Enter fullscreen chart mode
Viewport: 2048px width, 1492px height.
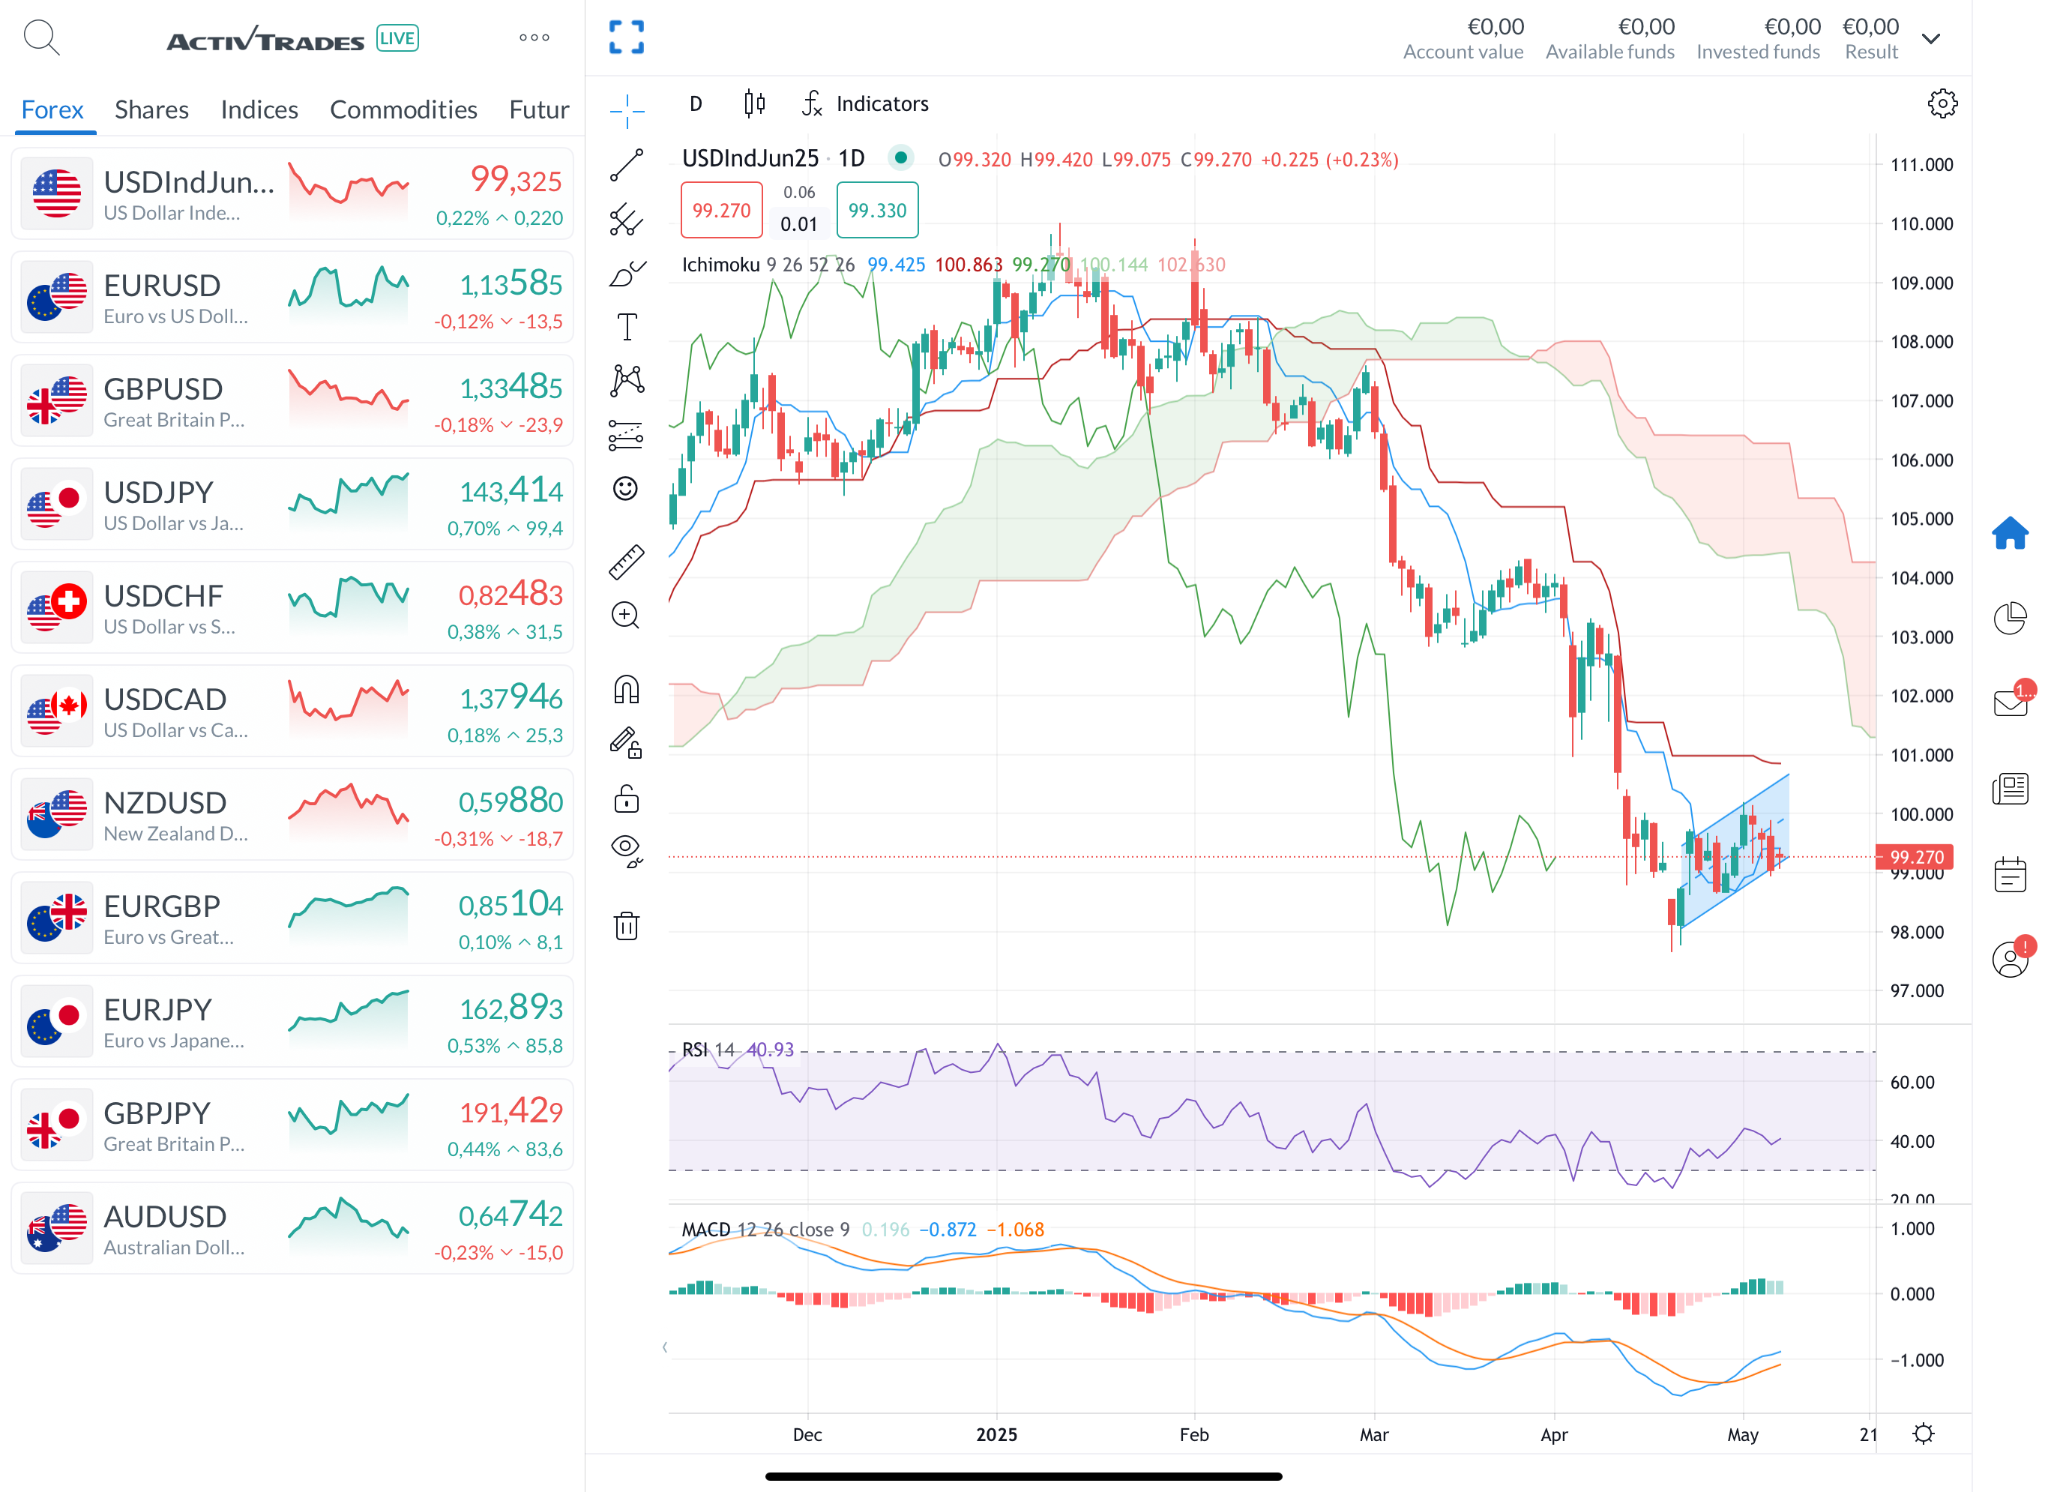[627, 38]
